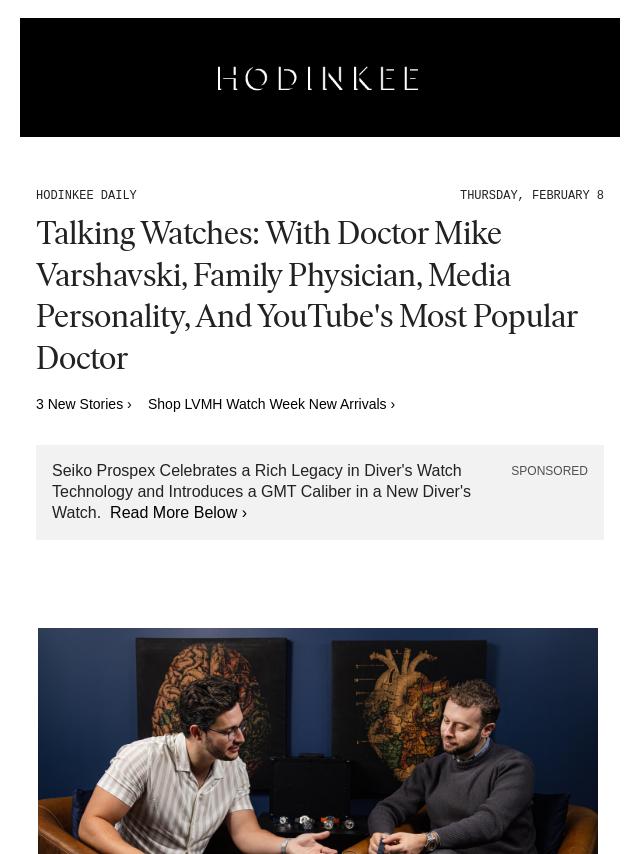Screen dimensions: 640x854
Task: Click the brain artwork in photo
Action: 212,703
